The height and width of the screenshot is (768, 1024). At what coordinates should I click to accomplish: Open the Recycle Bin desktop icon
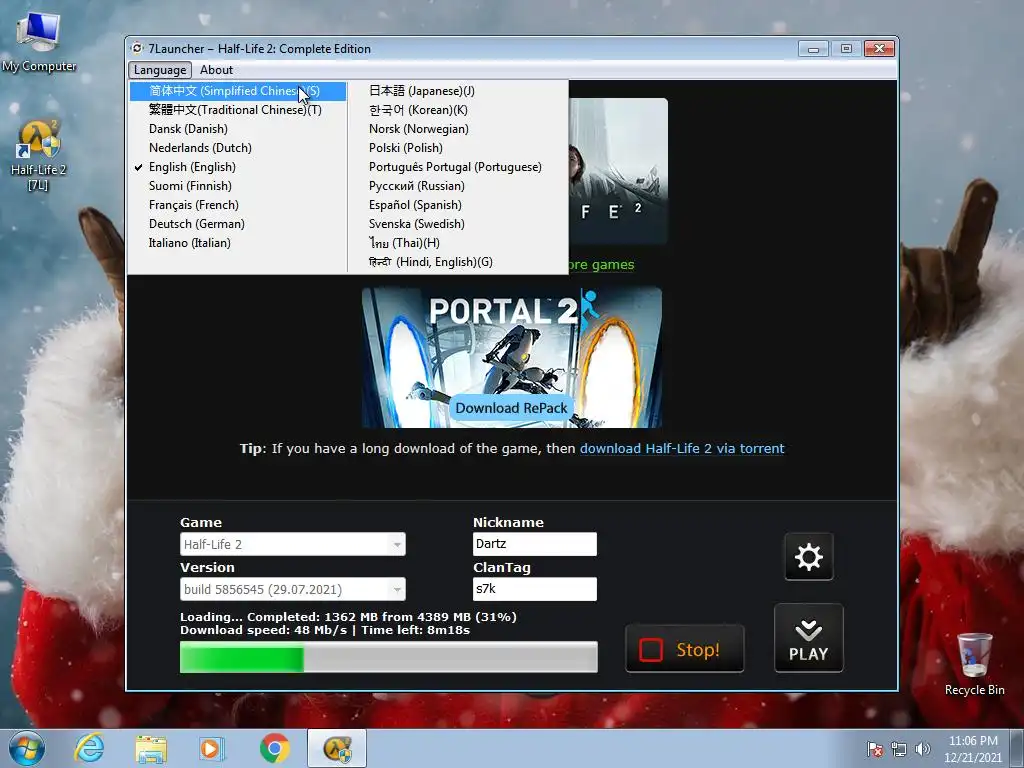pyautogui.click(x=974, y=664)
